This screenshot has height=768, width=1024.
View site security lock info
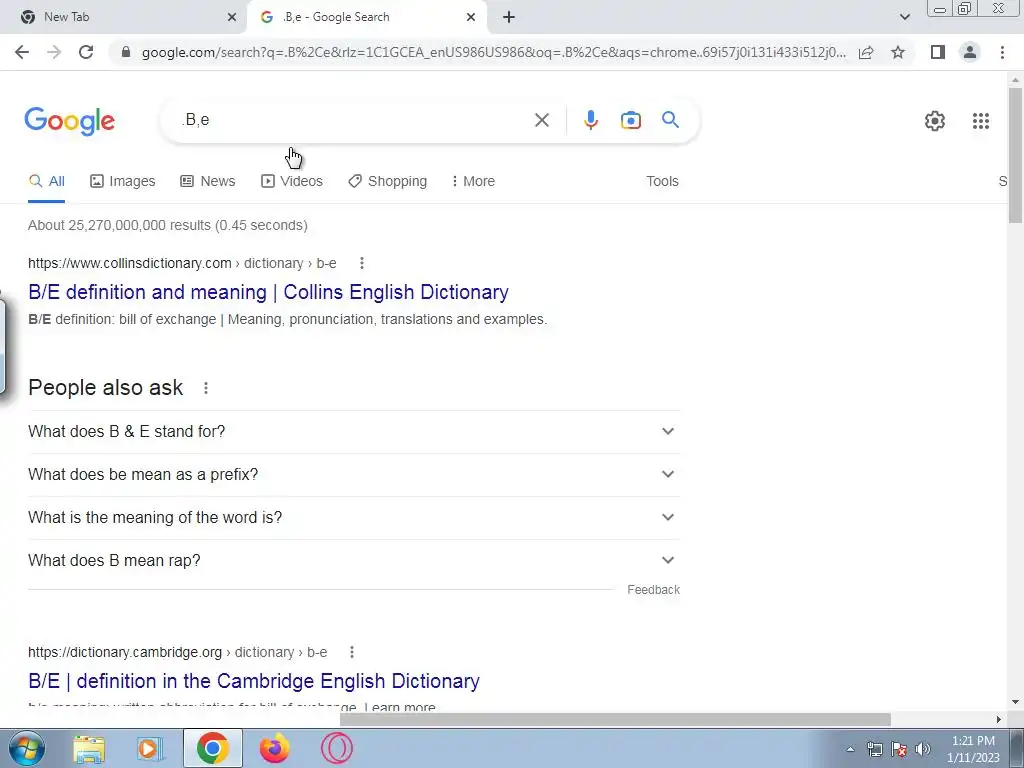coord(126,52)
